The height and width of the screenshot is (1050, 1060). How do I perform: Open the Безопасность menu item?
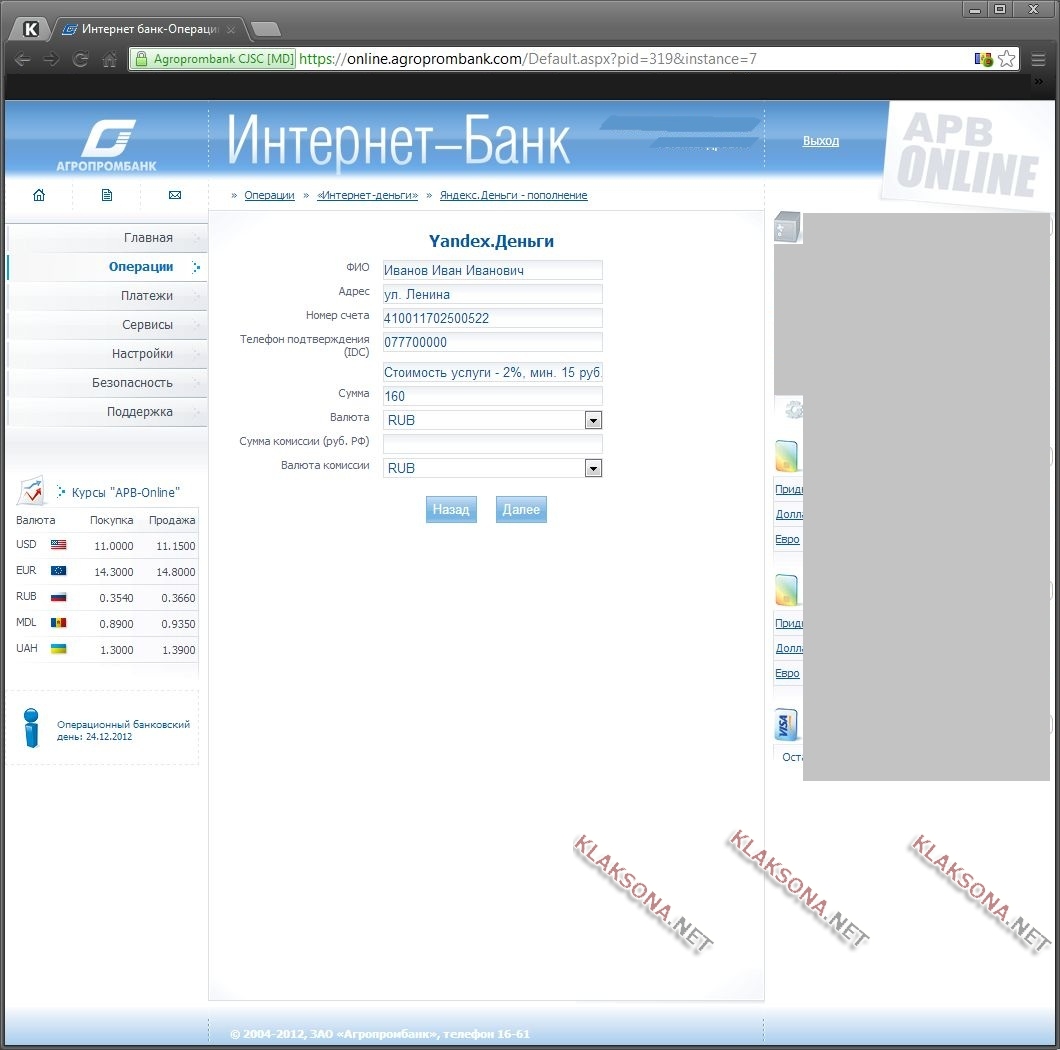pos(107,383)
